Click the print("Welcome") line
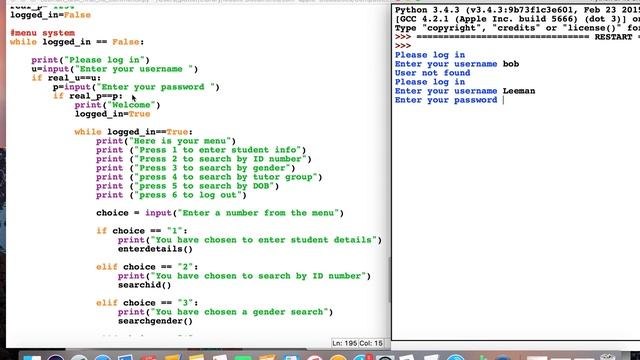Viewport: 640px width, 360px height. pos(118,105)
